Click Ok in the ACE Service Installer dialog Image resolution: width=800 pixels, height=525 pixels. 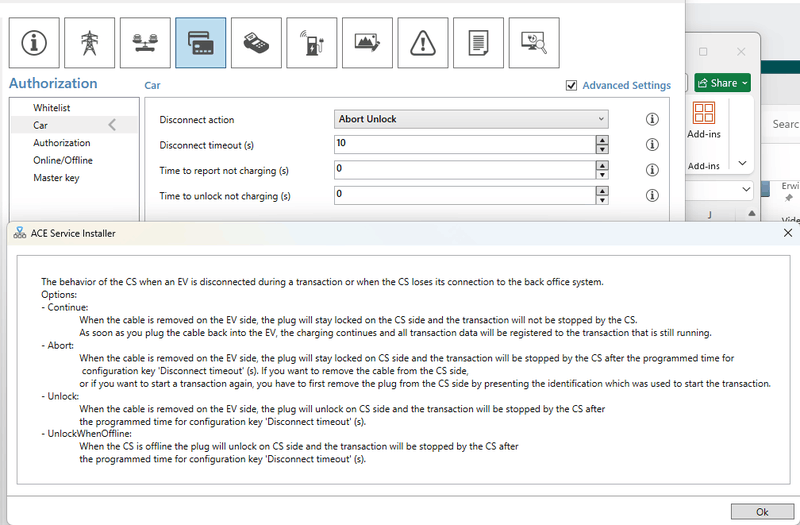coord(762,512)
